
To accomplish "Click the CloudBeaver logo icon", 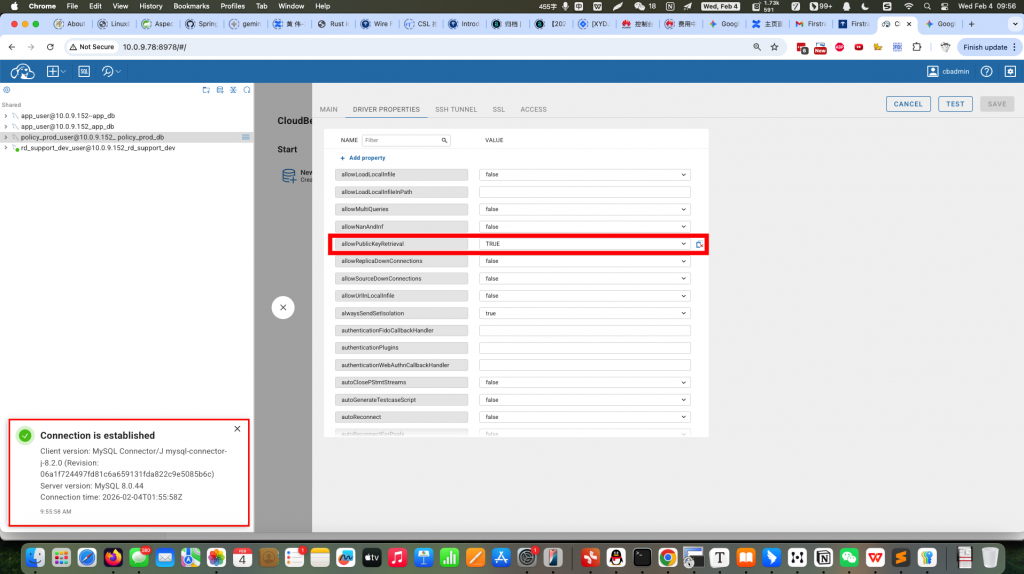I will (x=22, y=71).
